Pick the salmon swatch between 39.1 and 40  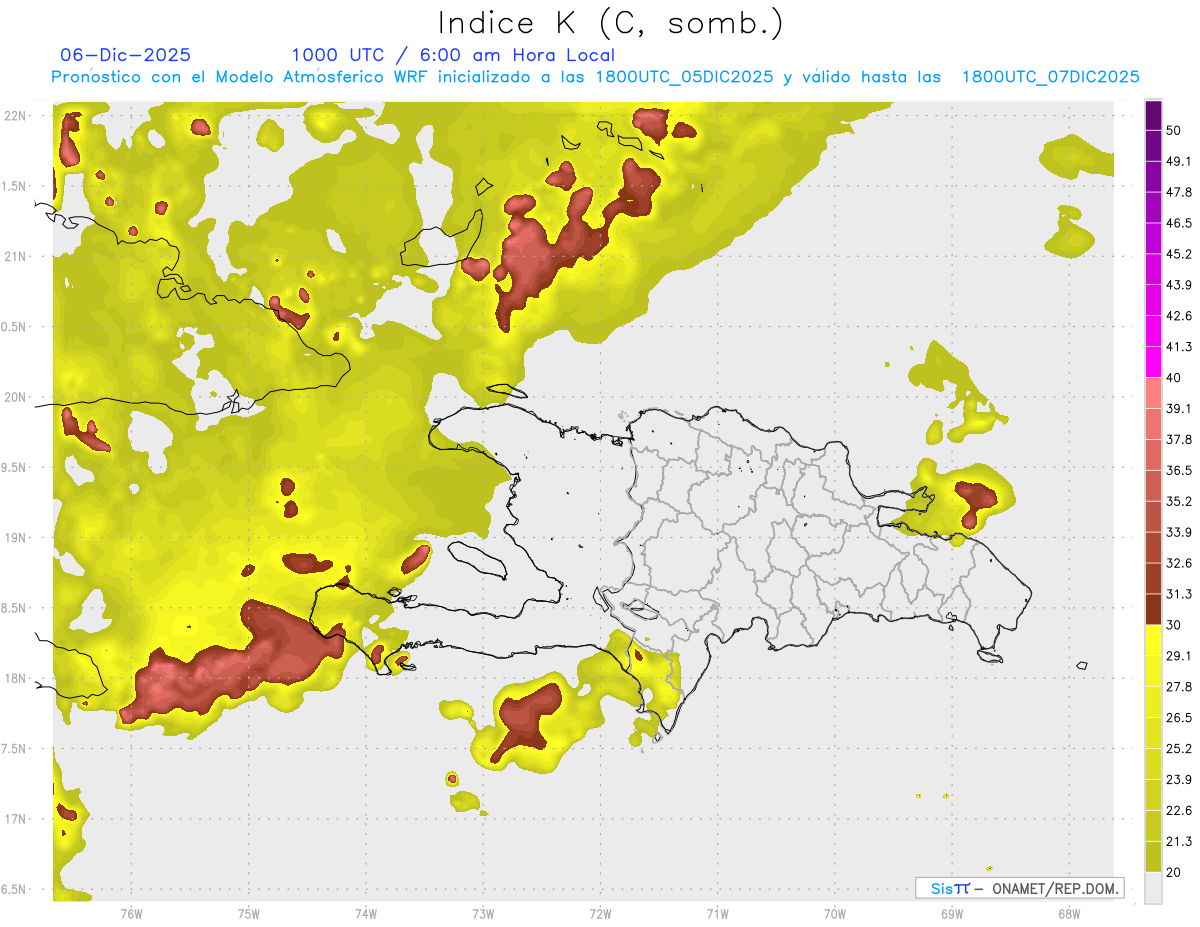click(1153, 393)
